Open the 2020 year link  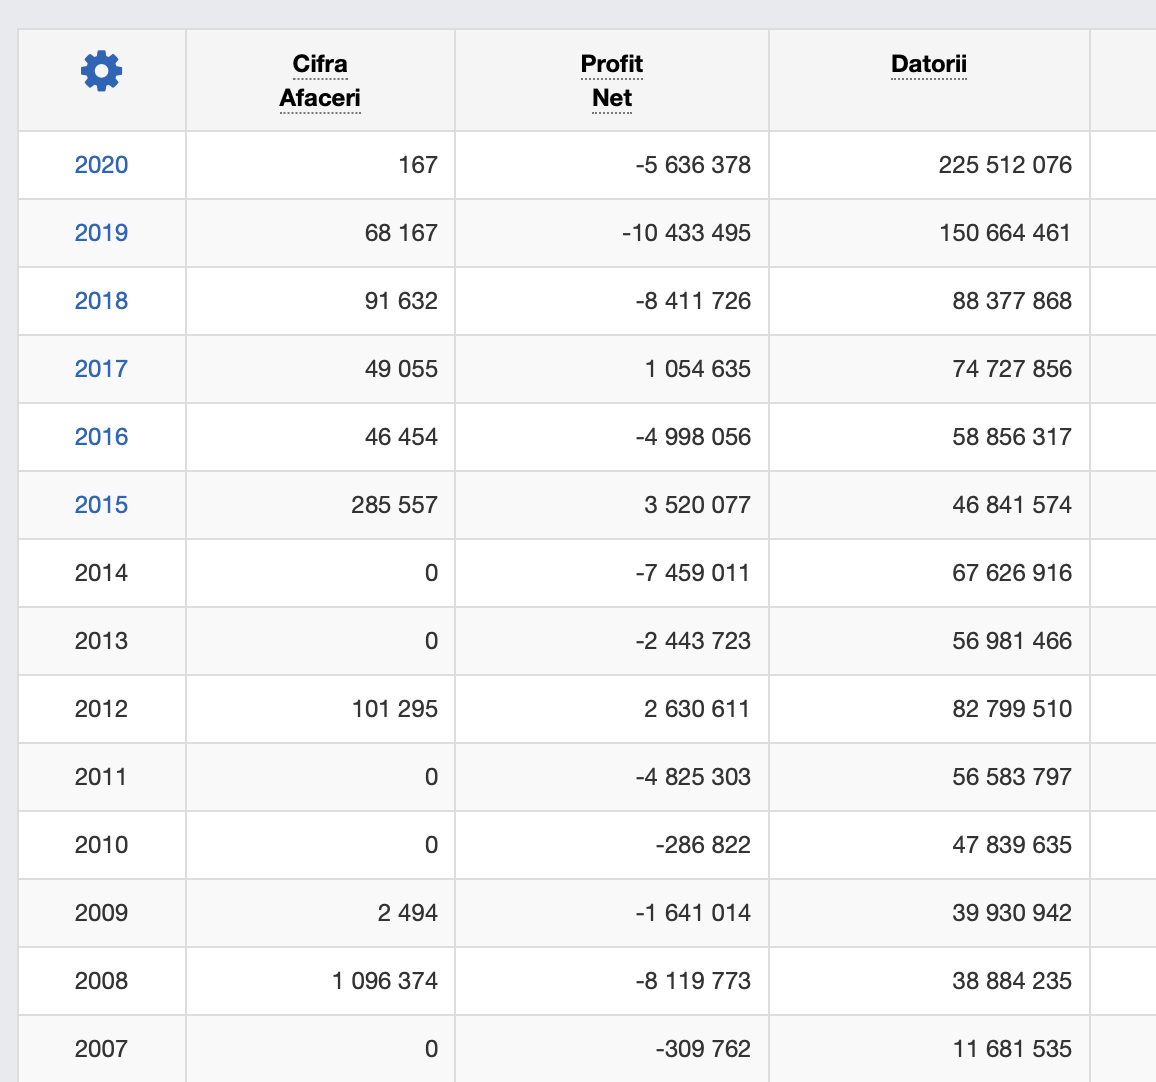(x=101, y=165)
